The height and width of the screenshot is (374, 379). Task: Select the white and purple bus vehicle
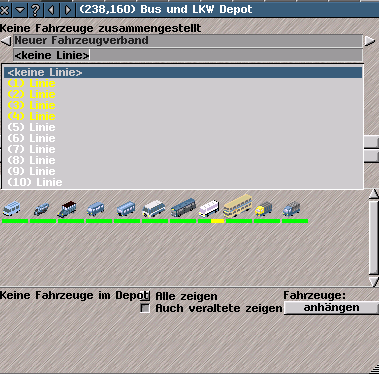(209, 208)
